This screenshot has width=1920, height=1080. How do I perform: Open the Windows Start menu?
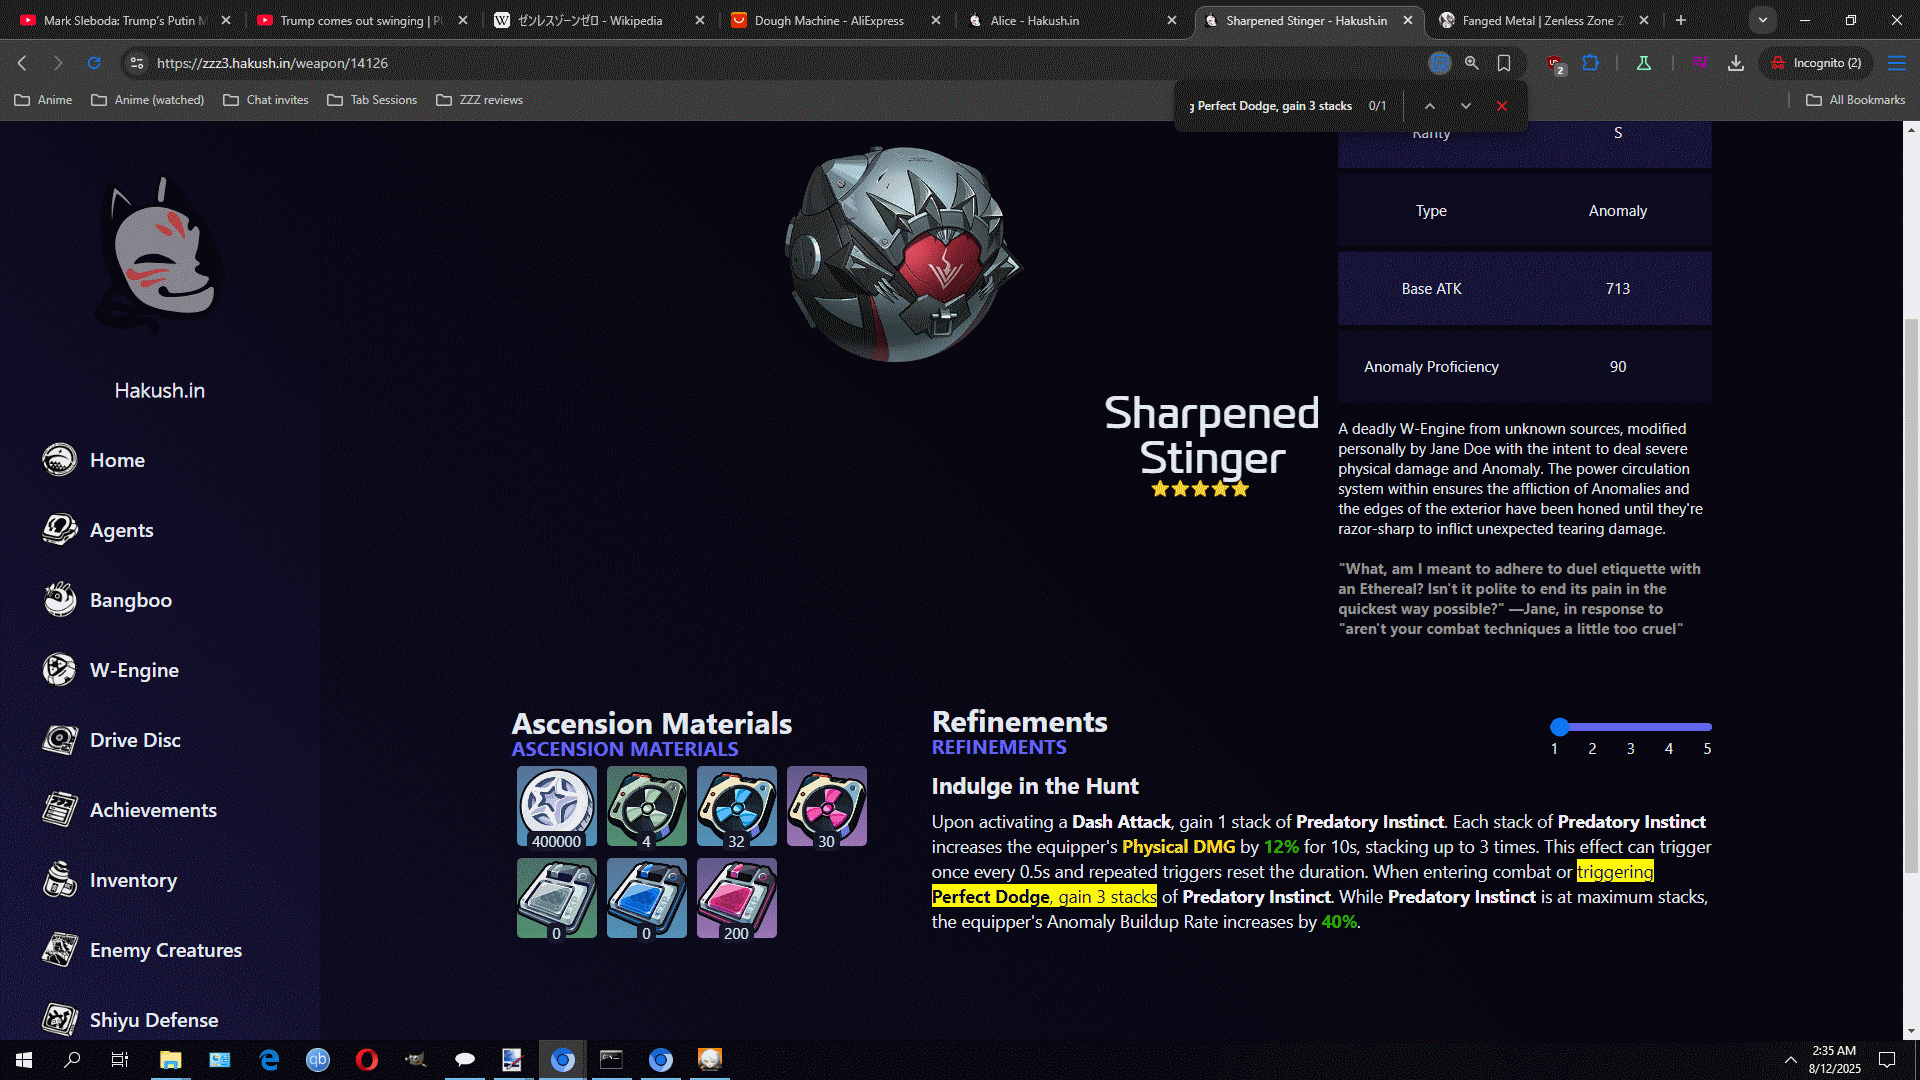(24, 1060)
